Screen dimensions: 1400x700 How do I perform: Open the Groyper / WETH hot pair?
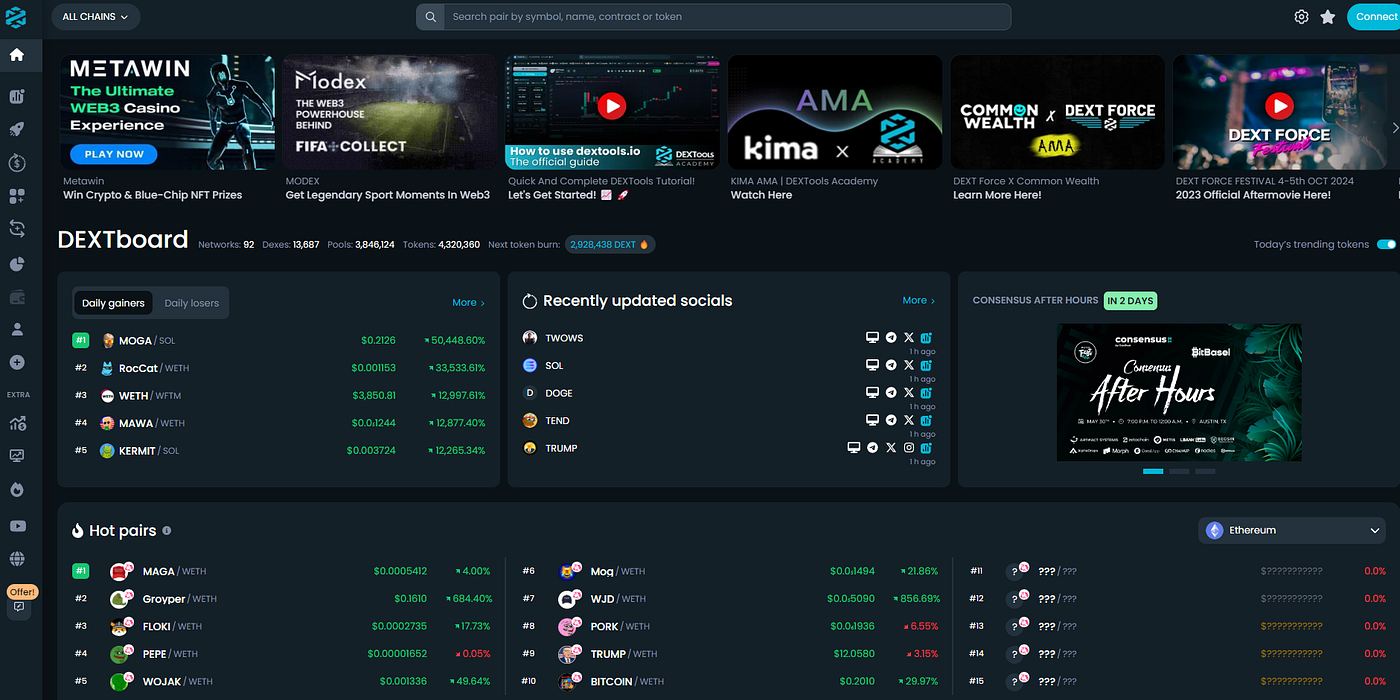click(282, 599)
